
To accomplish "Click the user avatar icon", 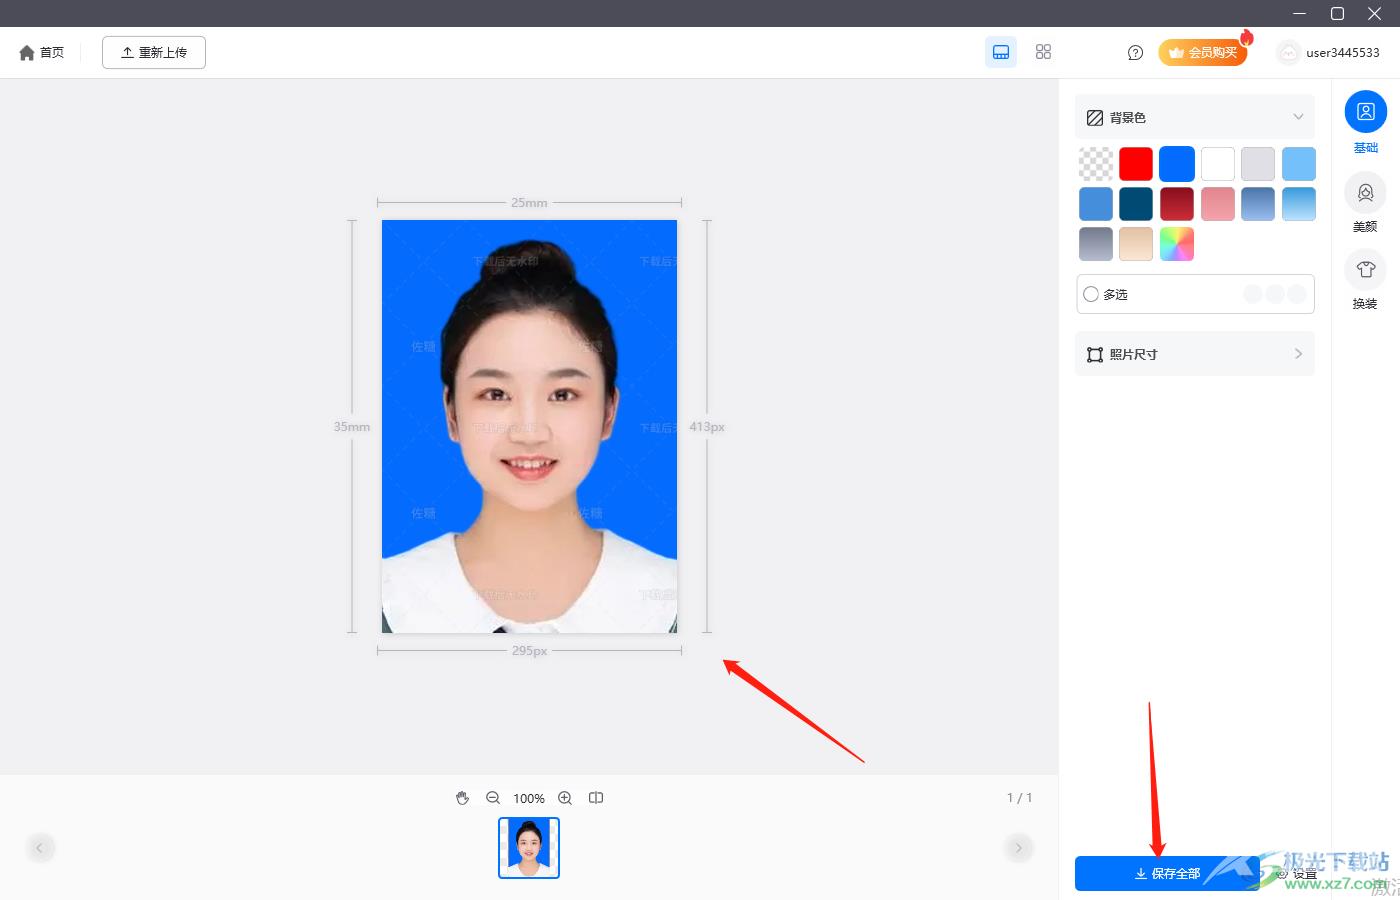I will pyautogui.click(x=1289, y=53).
